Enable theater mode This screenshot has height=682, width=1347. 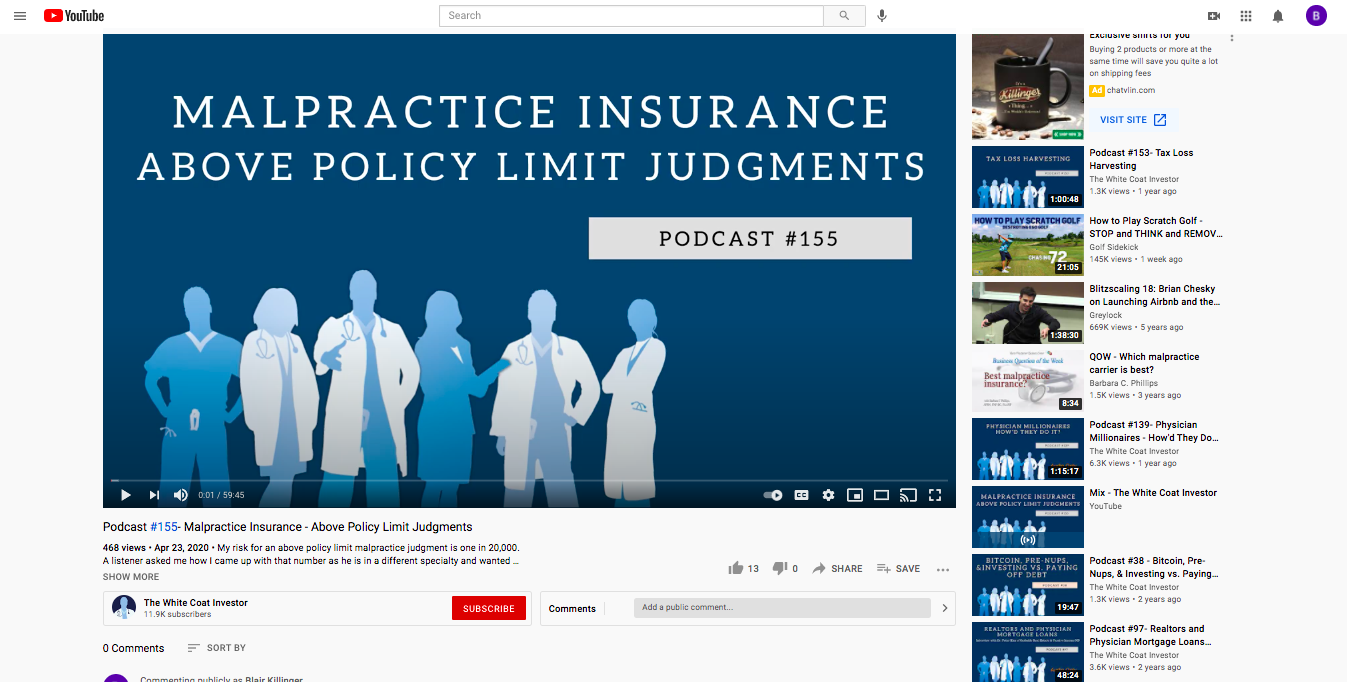coord(881,495)
